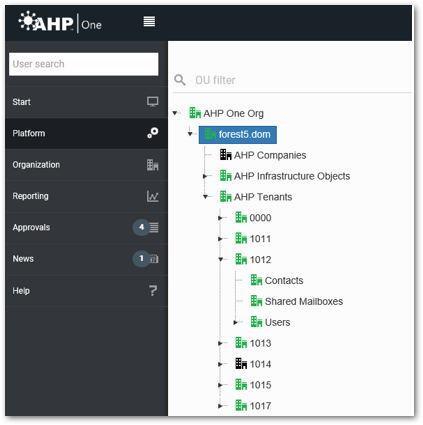The height and width of the screenshot is (425, 423).
Task: Collapse the forest5.dom node
Action: pyautogui.click(x=190, y=134)
